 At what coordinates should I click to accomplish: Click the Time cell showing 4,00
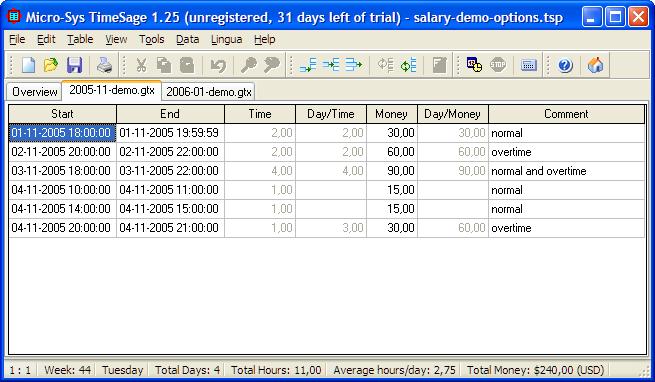click(x=260, y=171)
